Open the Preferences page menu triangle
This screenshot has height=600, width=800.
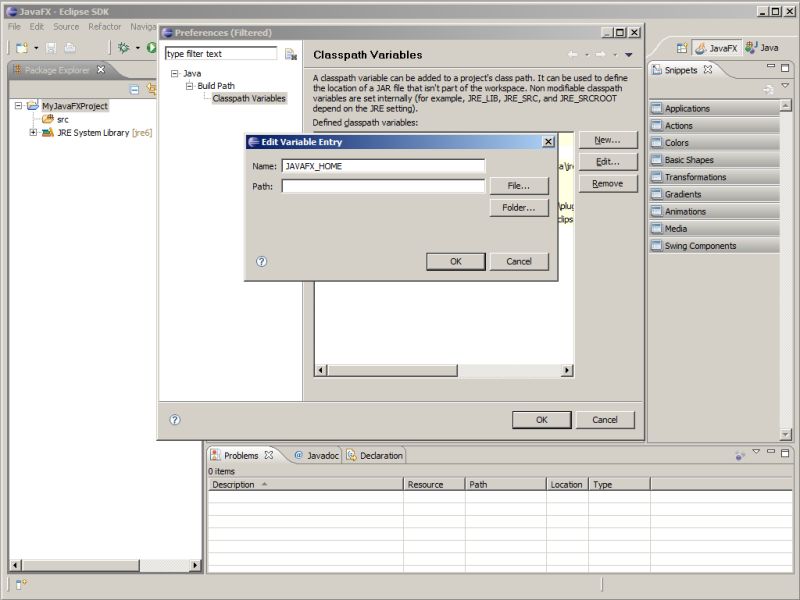point(629,55)
